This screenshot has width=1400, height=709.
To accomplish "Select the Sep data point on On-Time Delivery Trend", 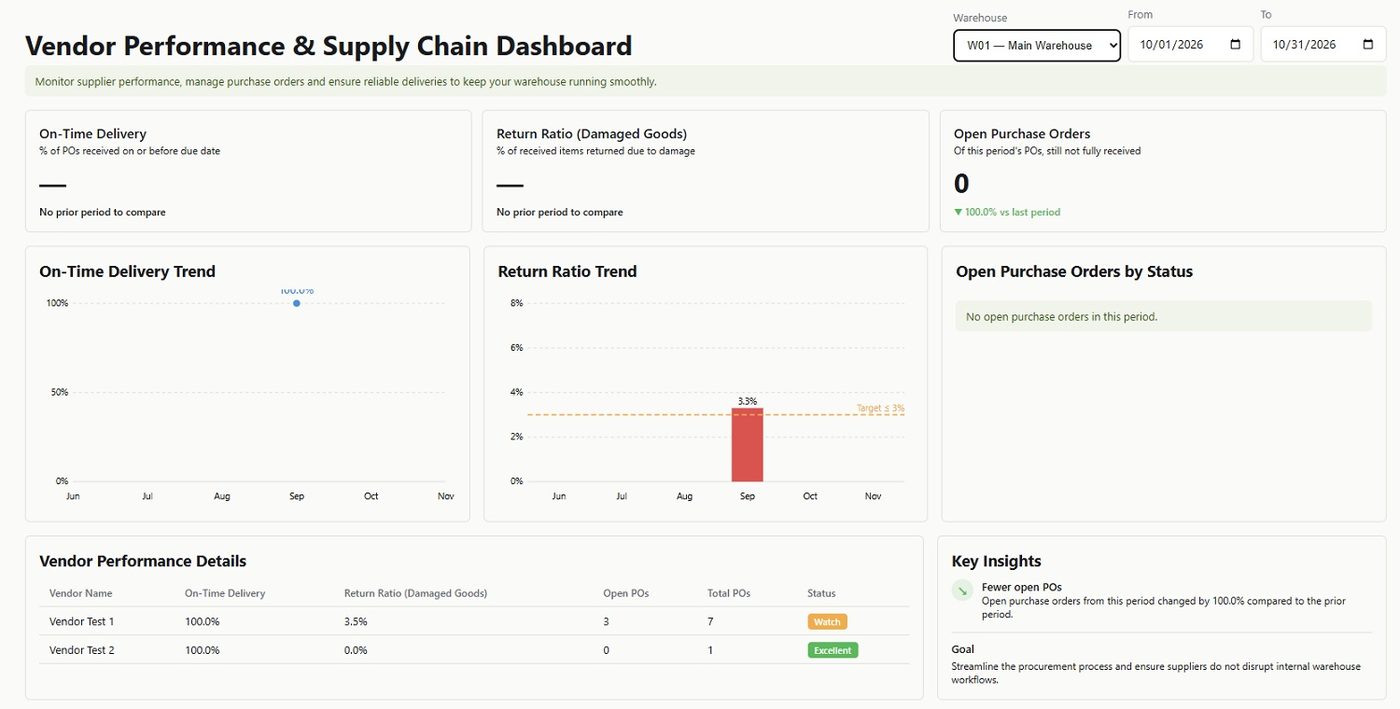I will (x=297, y=303).
